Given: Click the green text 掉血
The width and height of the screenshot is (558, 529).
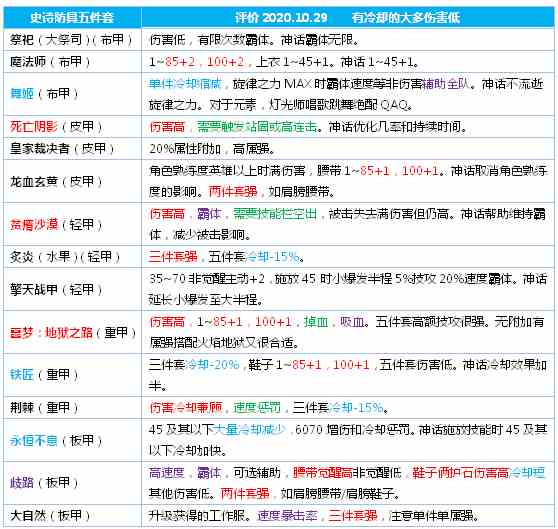Looking at the screenshot, I should (x=316, y=322).
